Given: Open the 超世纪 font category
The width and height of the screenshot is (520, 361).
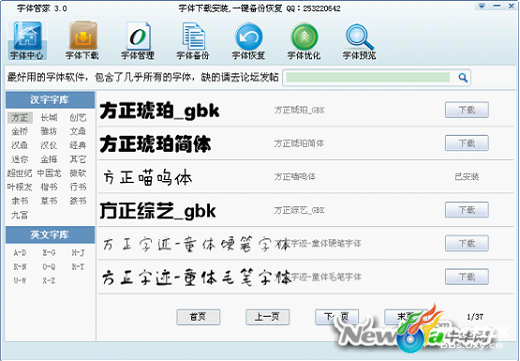Looking at the screenshot, I should pos(20,173).
